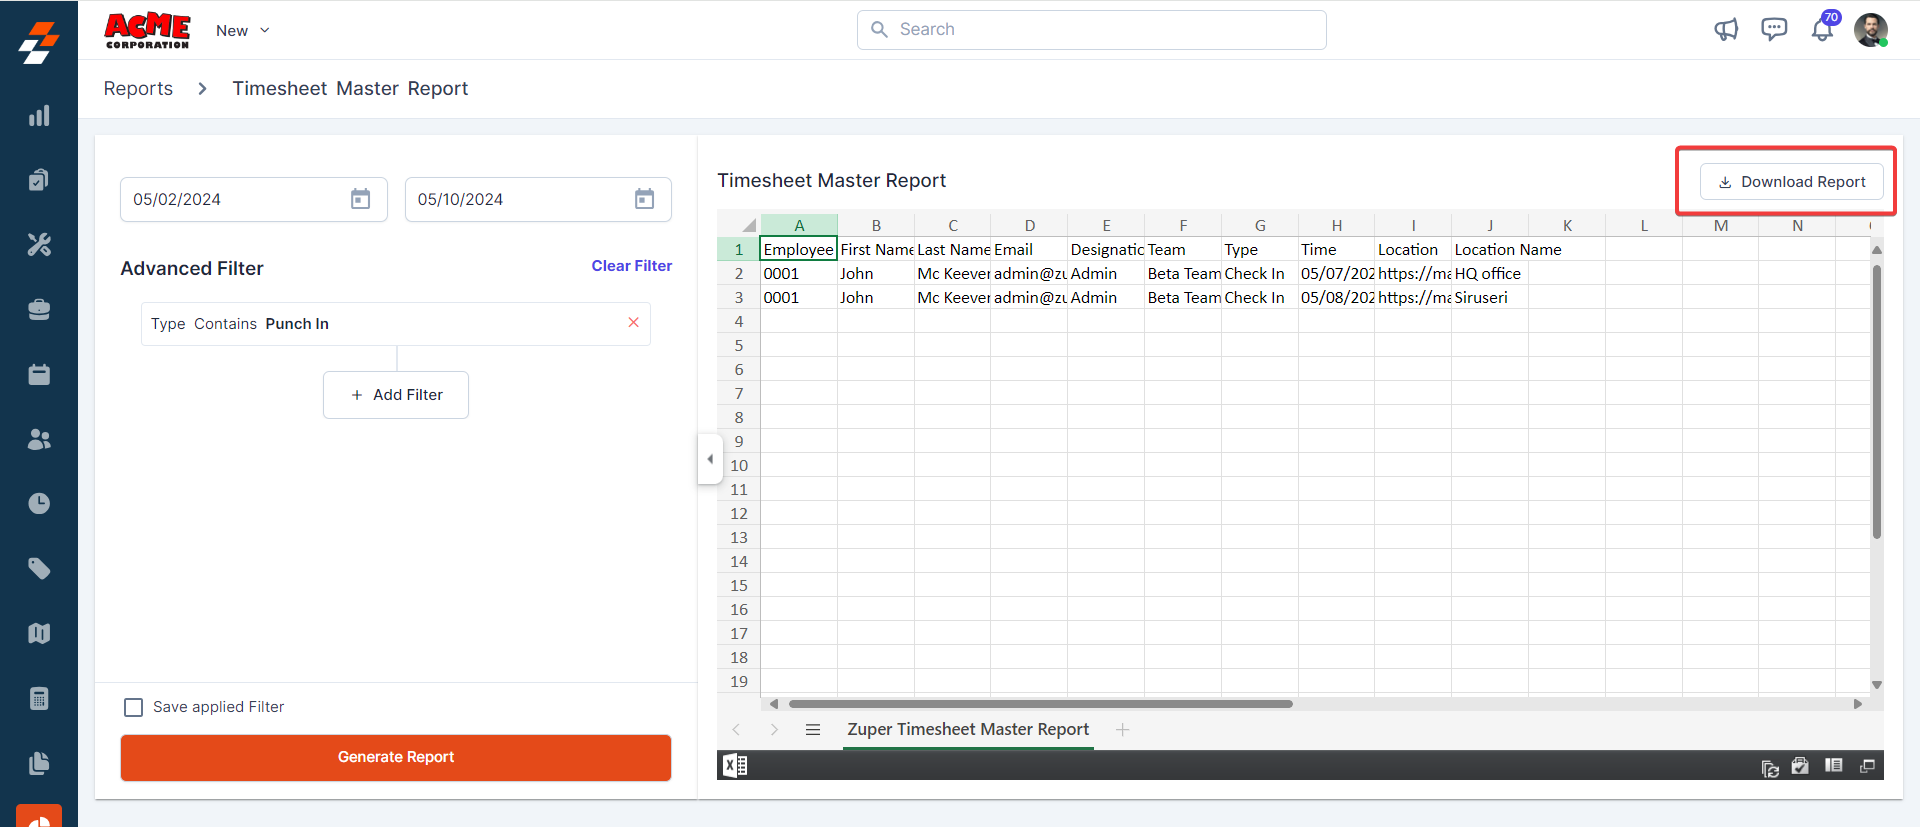
Task: Remove the Type Contains Punch In filter
Action: (x=633, y=322)
